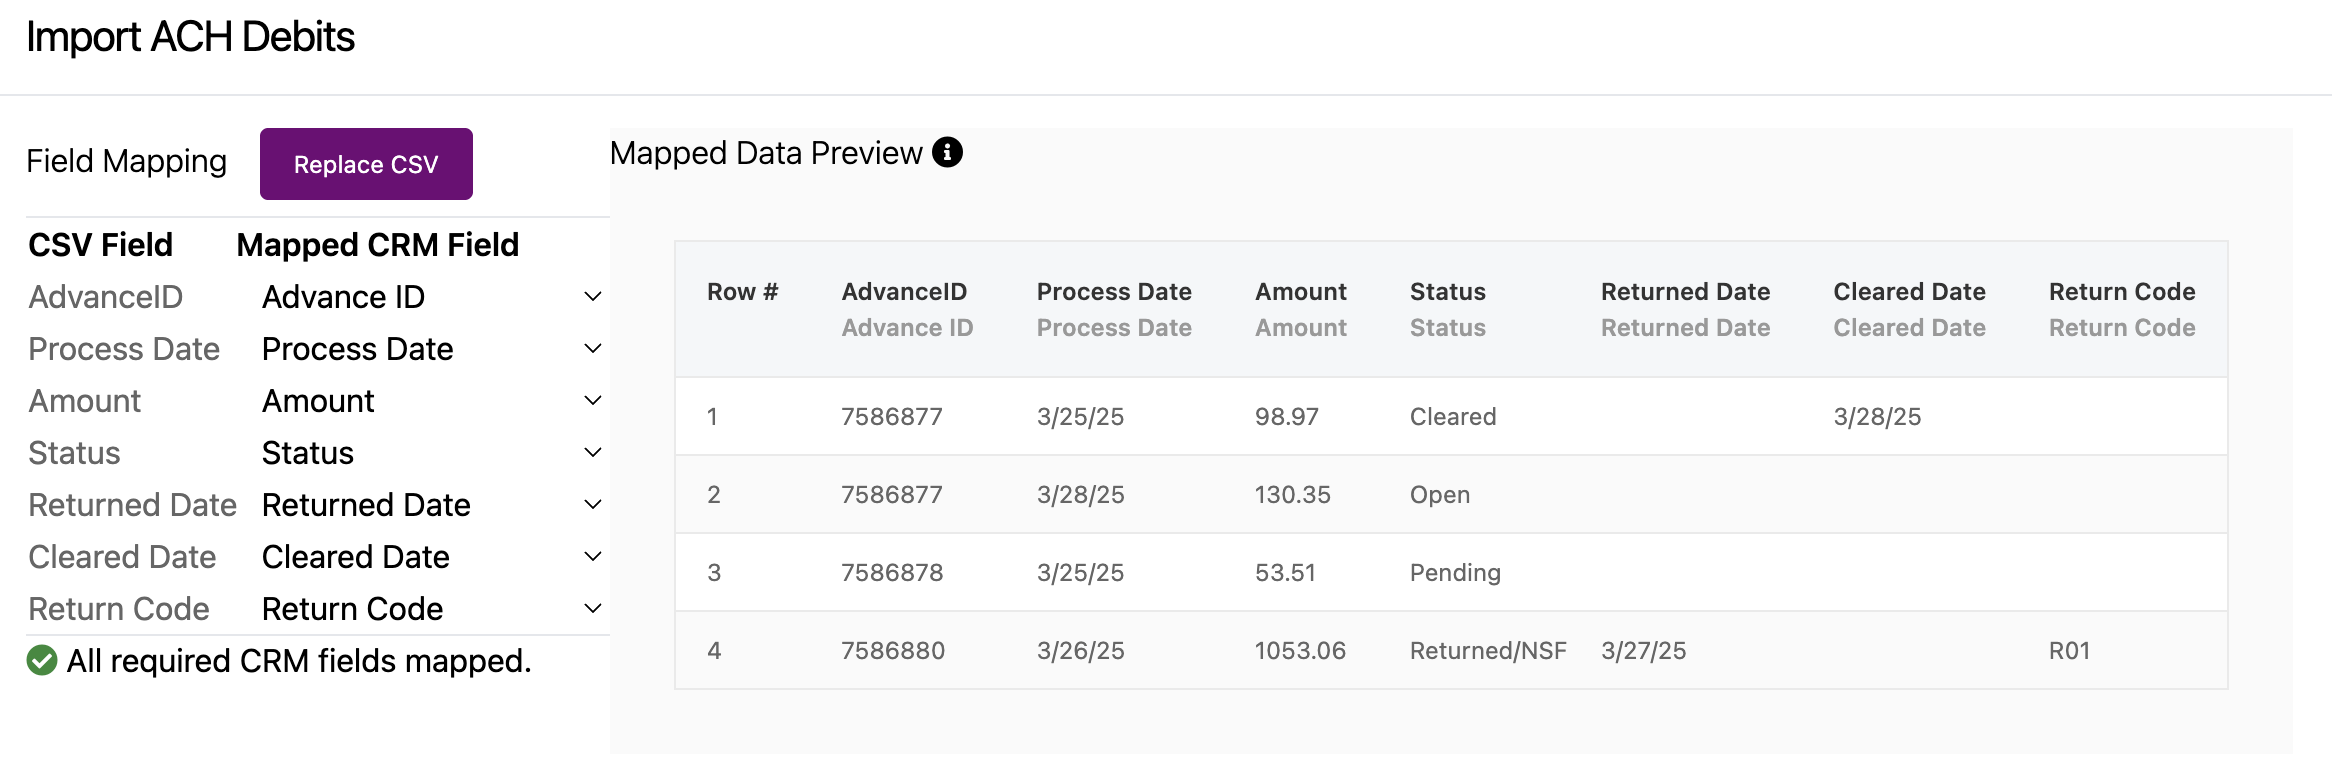Open the Returned Date mapping dropdown
The image size is (2332, 764).
click(433, 505)
